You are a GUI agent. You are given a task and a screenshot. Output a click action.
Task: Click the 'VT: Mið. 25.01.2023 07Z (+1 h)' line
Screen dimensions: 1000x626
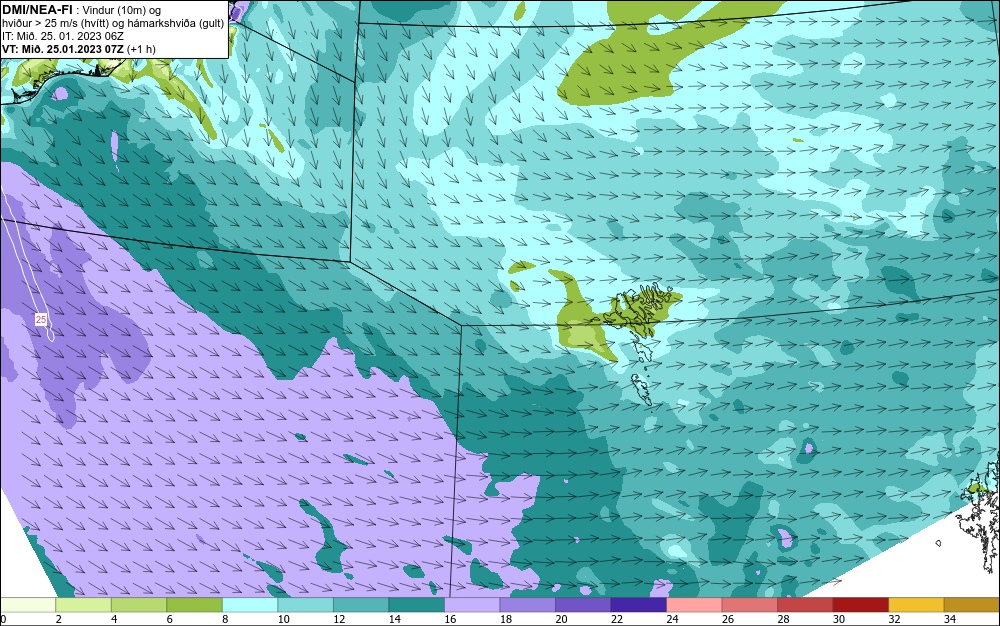point(78,49)
